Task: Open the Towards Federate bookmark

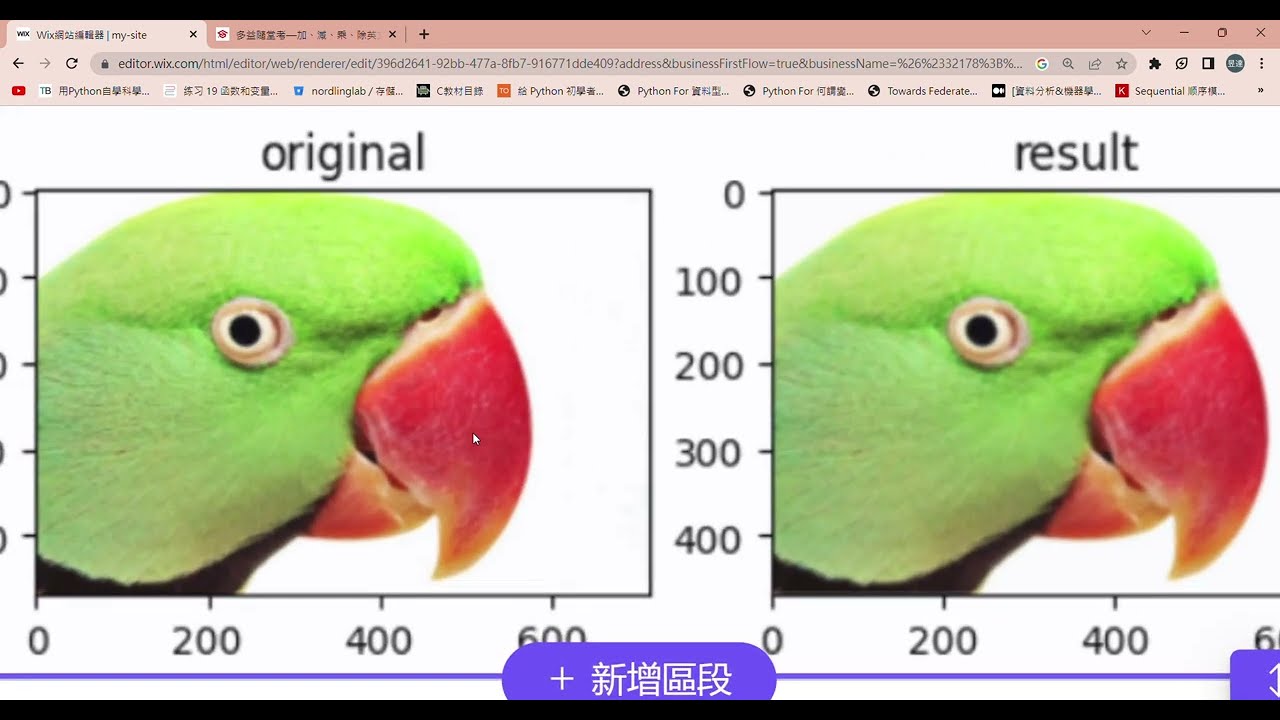Action: [x=923, y=90]
